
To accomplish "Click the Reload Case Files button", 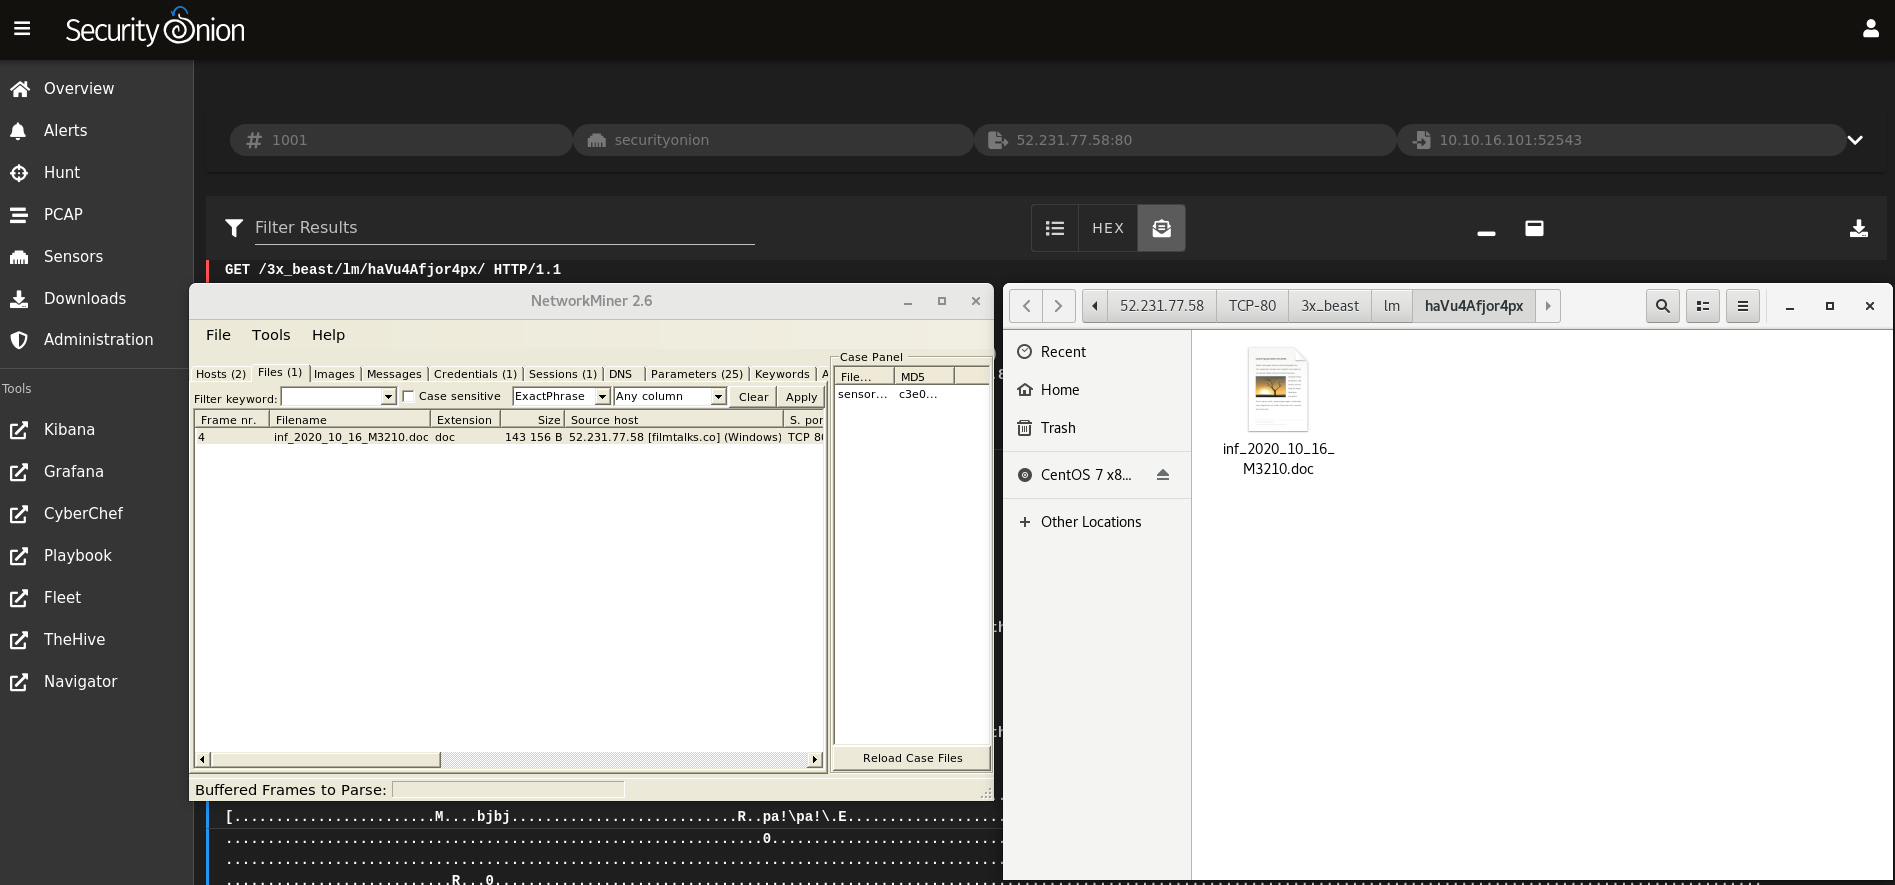I will point(912,758).
